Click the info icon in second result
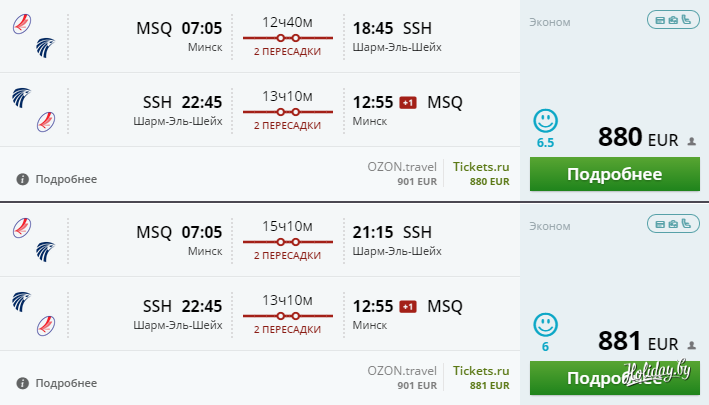The height and width of the screenshot is (405, 709). [22, 383]
